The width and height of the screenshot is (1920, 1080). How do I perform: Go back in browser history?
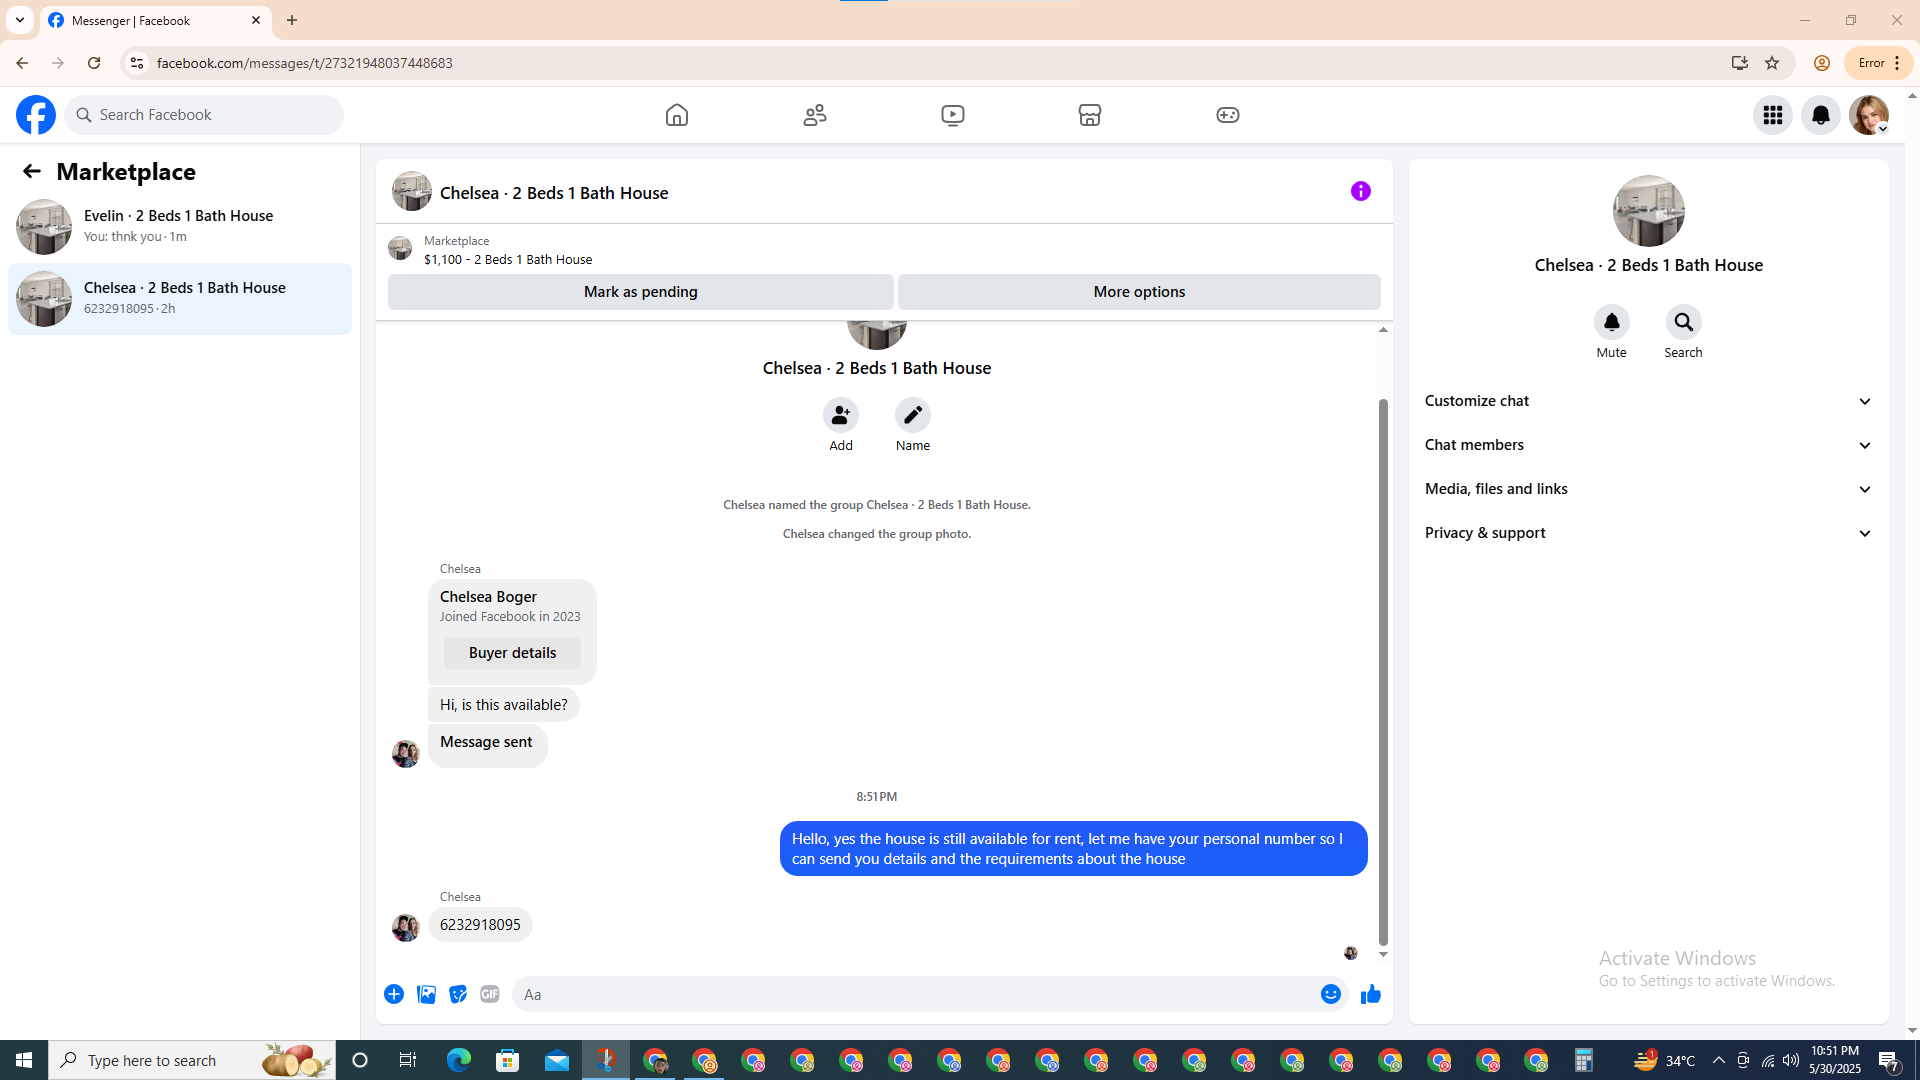point(22,63)
